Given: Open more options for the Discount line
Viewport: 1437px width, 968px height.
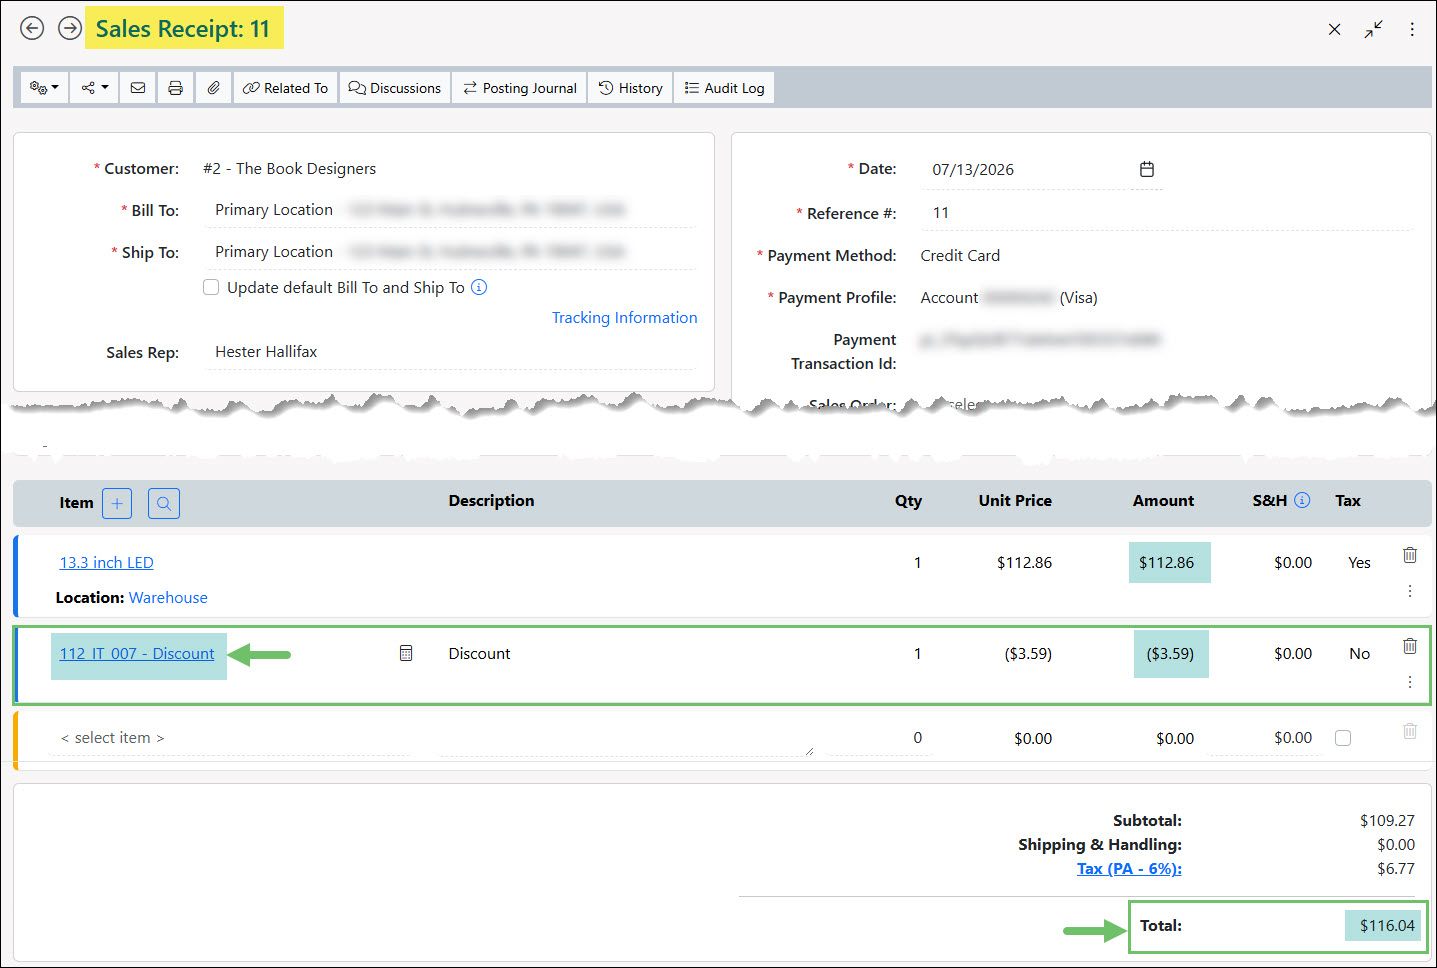Looking at the screenshot, I should 1410,682.
